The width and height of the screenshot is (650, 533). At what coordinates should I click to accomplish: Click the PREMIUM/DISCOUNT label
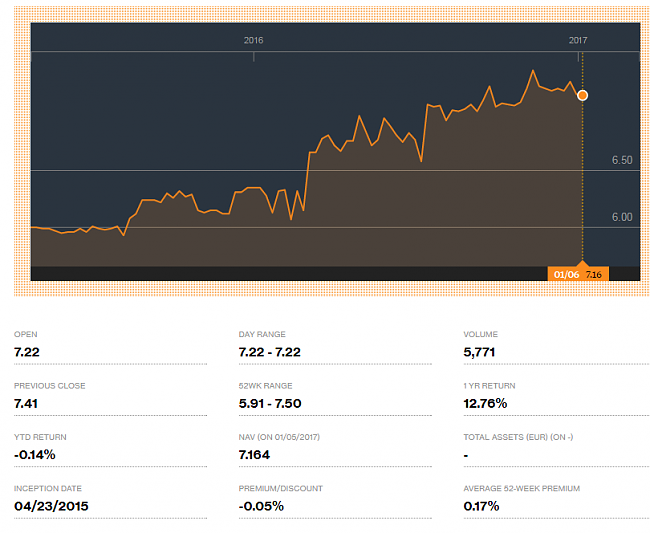(281, 488)
